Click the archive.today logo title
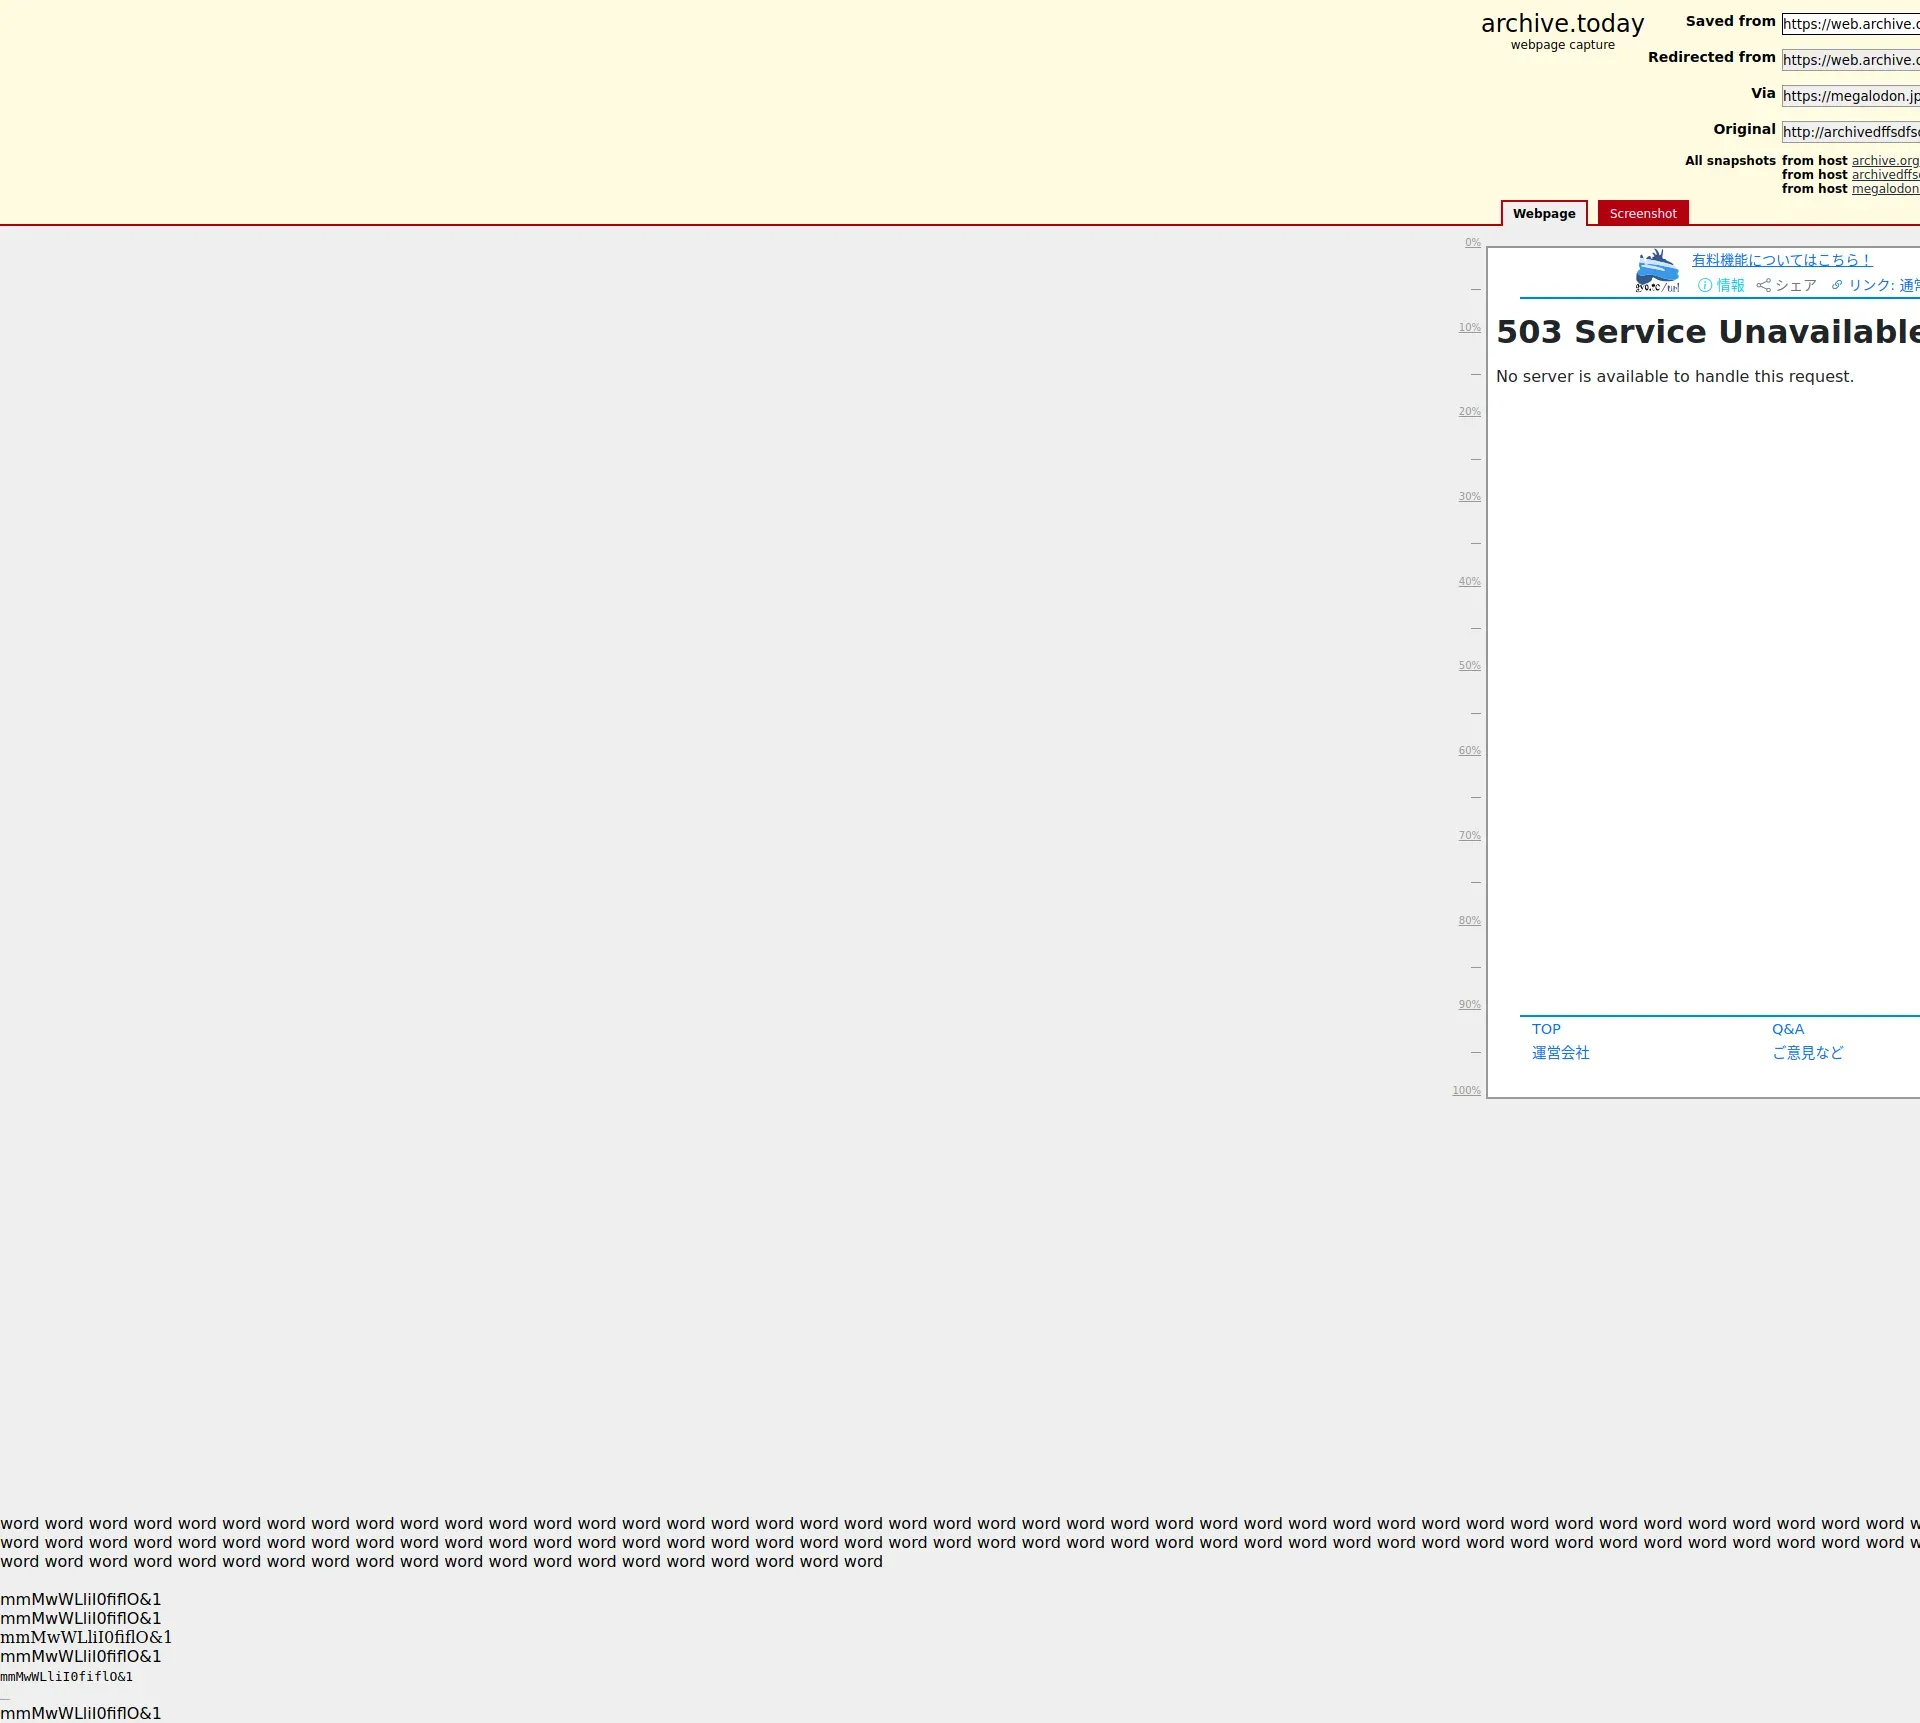This screenshot has height=1723, width=1920. [x=1562, y=24]
